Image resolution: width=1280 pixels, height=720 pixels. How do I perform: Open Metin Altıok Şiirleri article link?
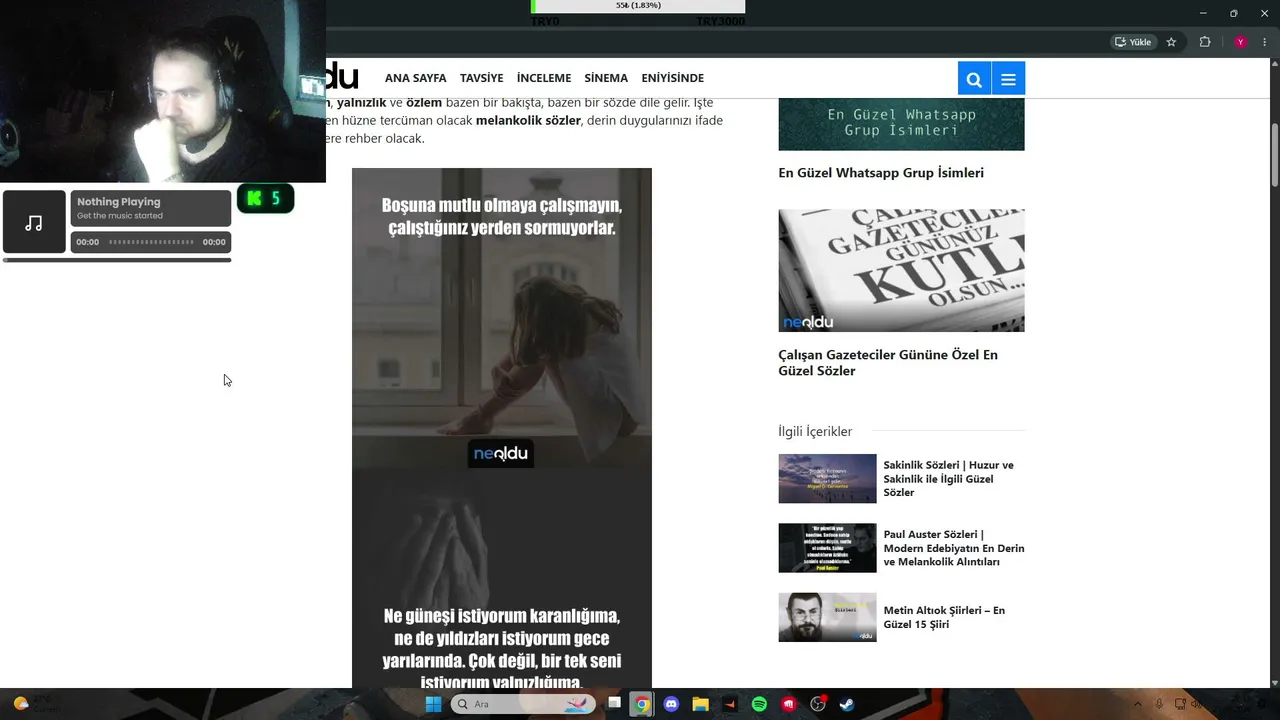(x=944, y=617)
